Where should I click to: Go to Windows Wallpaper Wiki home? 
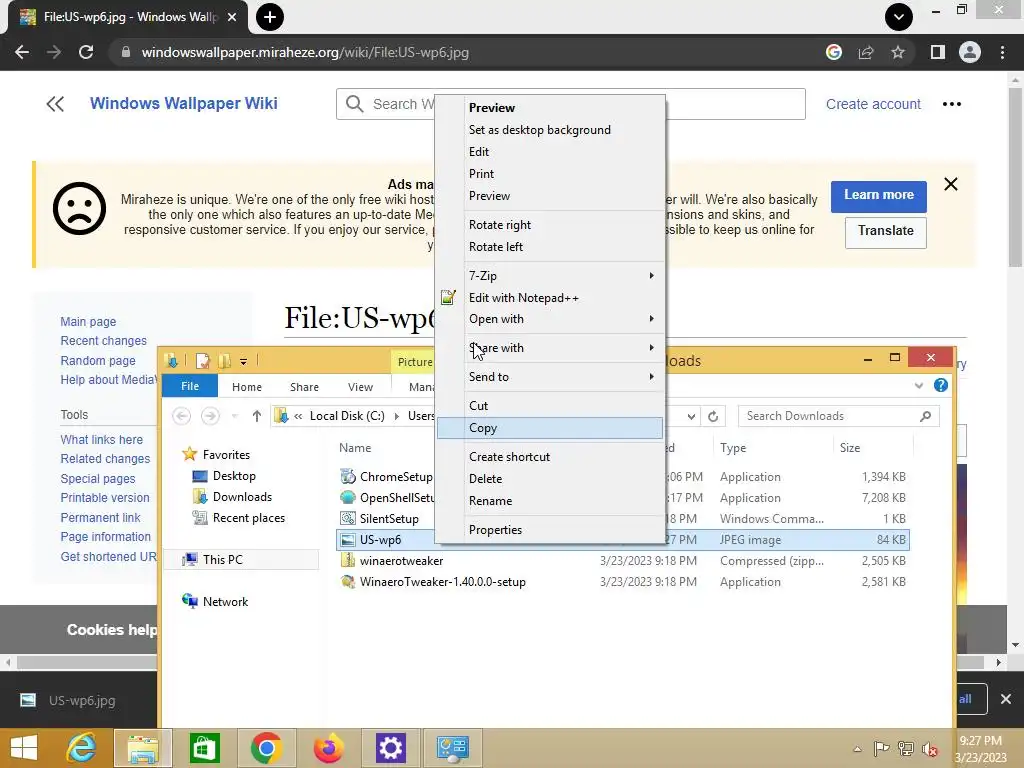[x=184, y=103]
